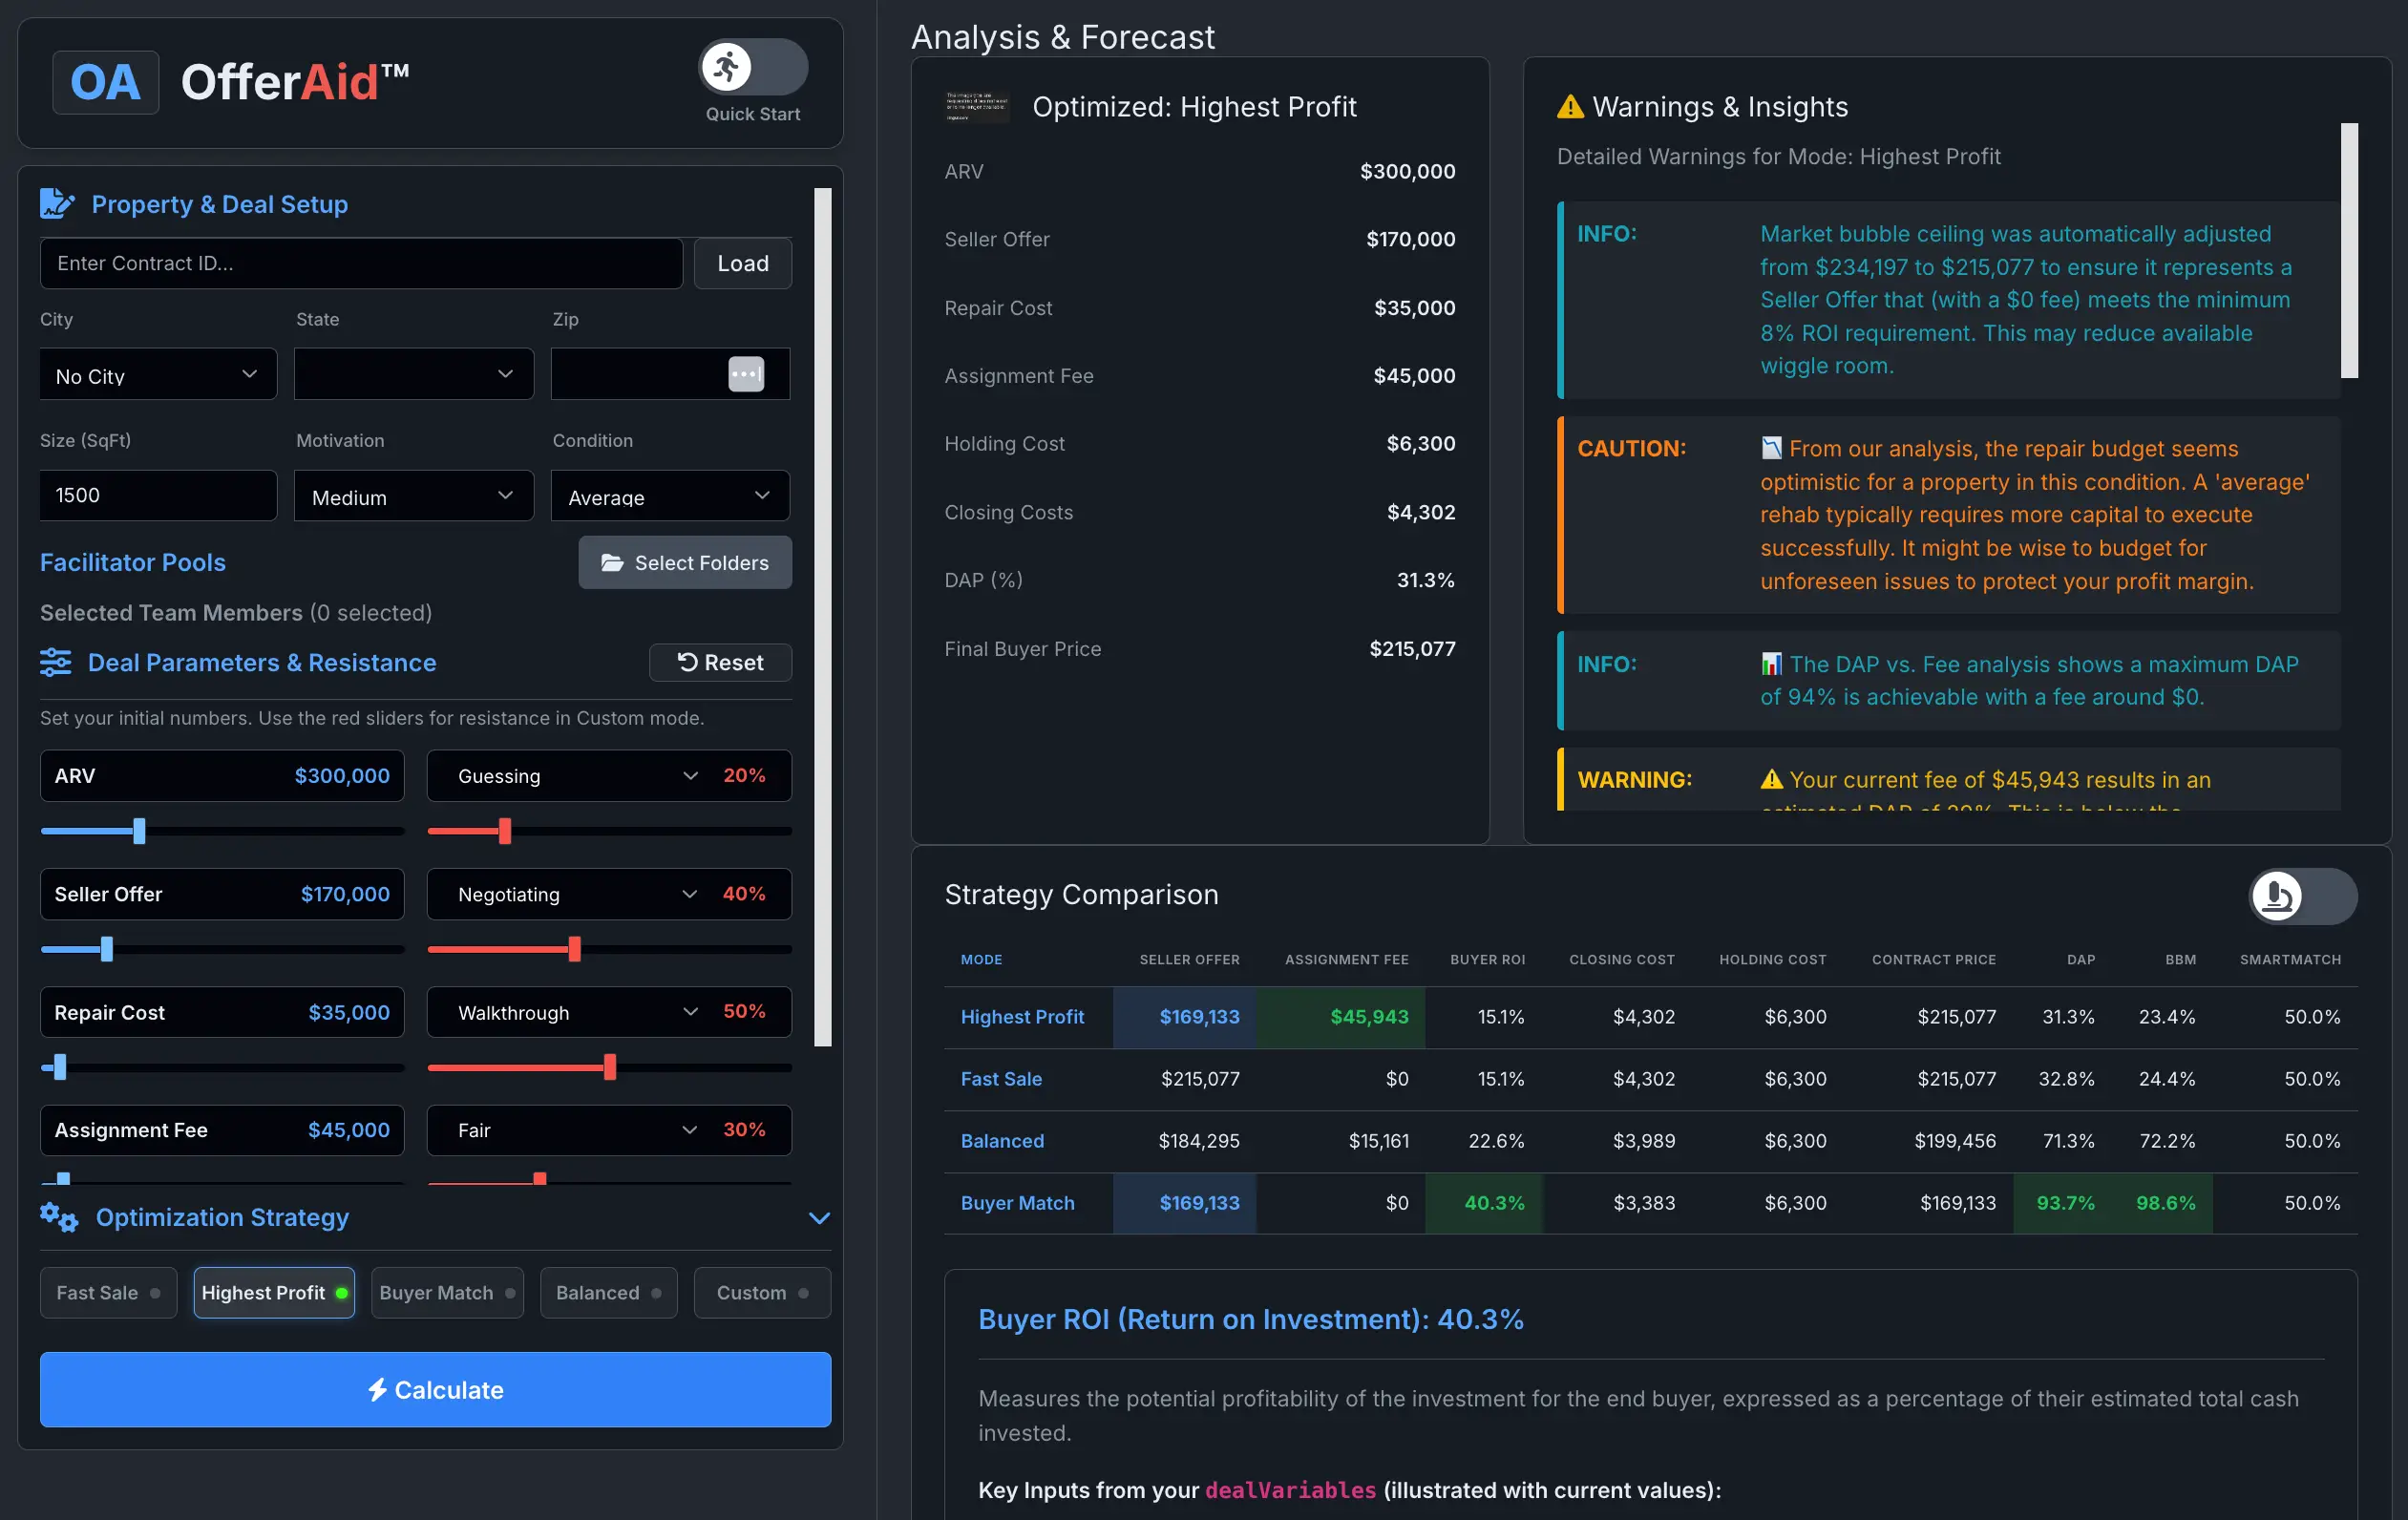This screenshot has height=1520, width=2408.
Task: Toggle the Quick Start switch
Action: 752,68
